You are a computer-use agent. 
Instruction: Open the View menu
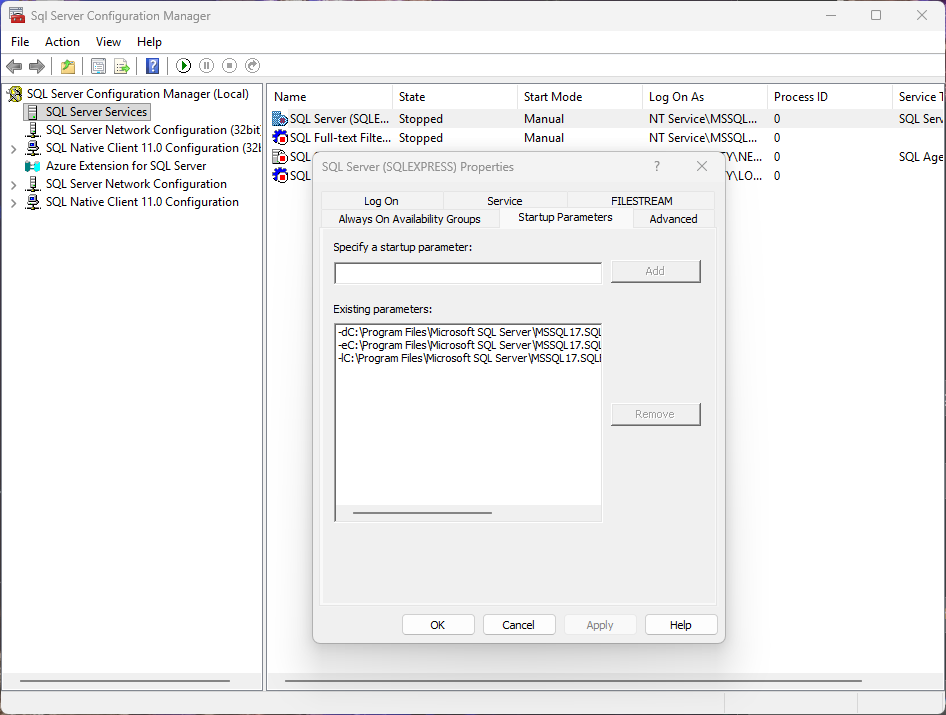point(108,42)
